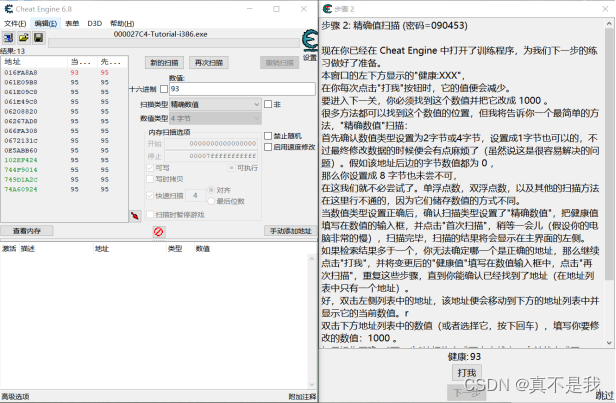
Task: Open the 数值类型 dropdown
Action: (215, 118)
